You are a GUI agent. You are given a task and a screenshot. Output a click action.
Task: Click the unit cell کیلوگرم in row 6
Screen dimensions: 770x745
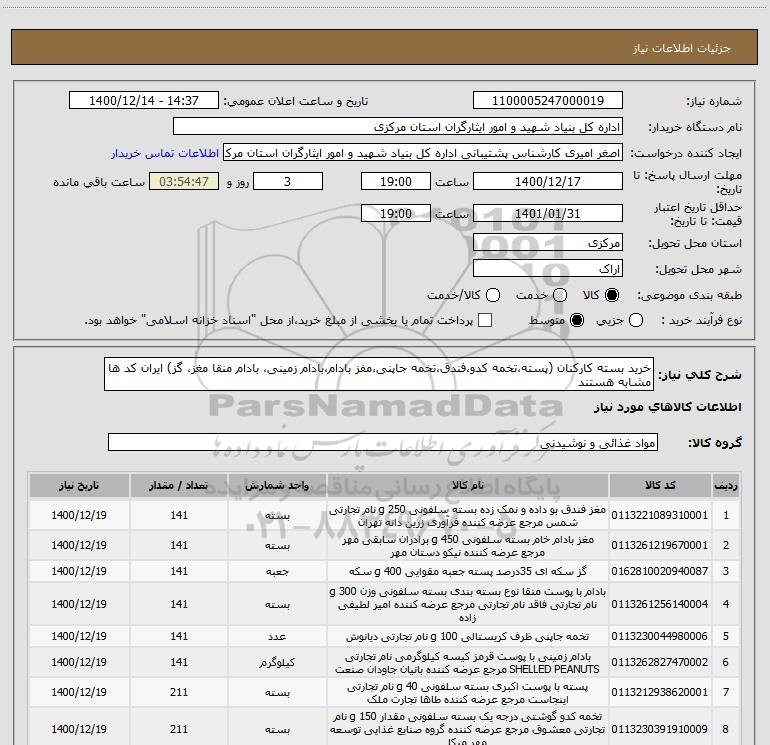pyautogui.click(x=277, y=662)
